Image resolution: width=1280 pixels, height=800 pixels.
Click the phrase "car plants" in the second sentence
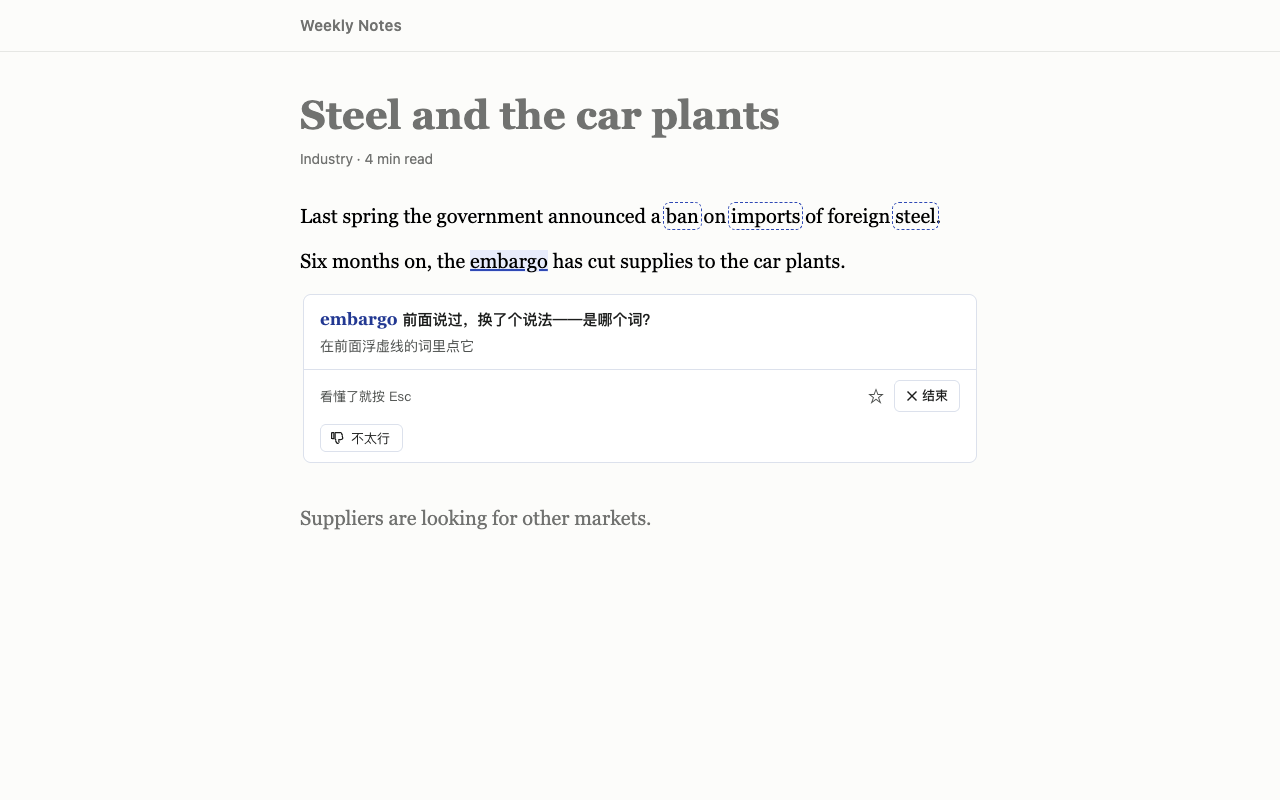pyautogui.click(x=802, y=261)
